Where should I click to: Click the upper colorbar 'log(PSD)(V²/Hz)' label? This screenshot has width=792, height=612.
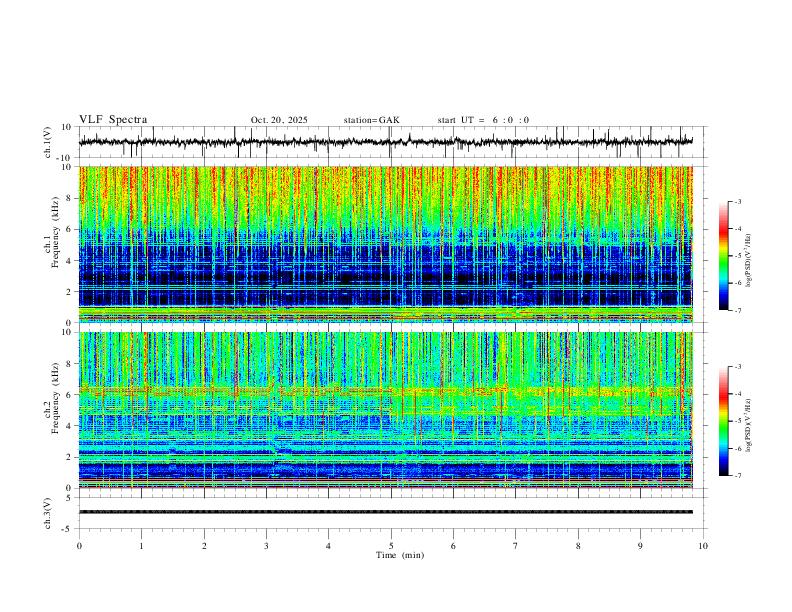click(749, 261)
